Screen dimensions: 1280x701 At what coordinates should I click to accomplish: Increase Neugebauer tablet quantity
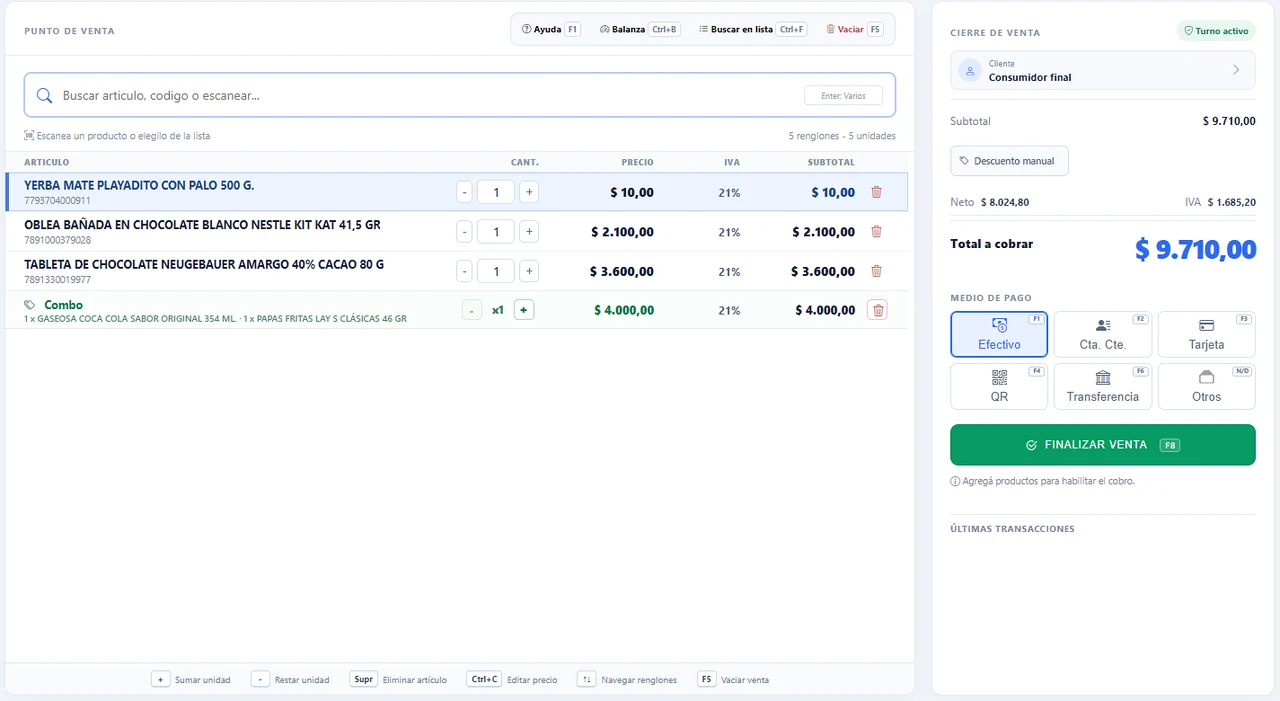click(529, 271)
